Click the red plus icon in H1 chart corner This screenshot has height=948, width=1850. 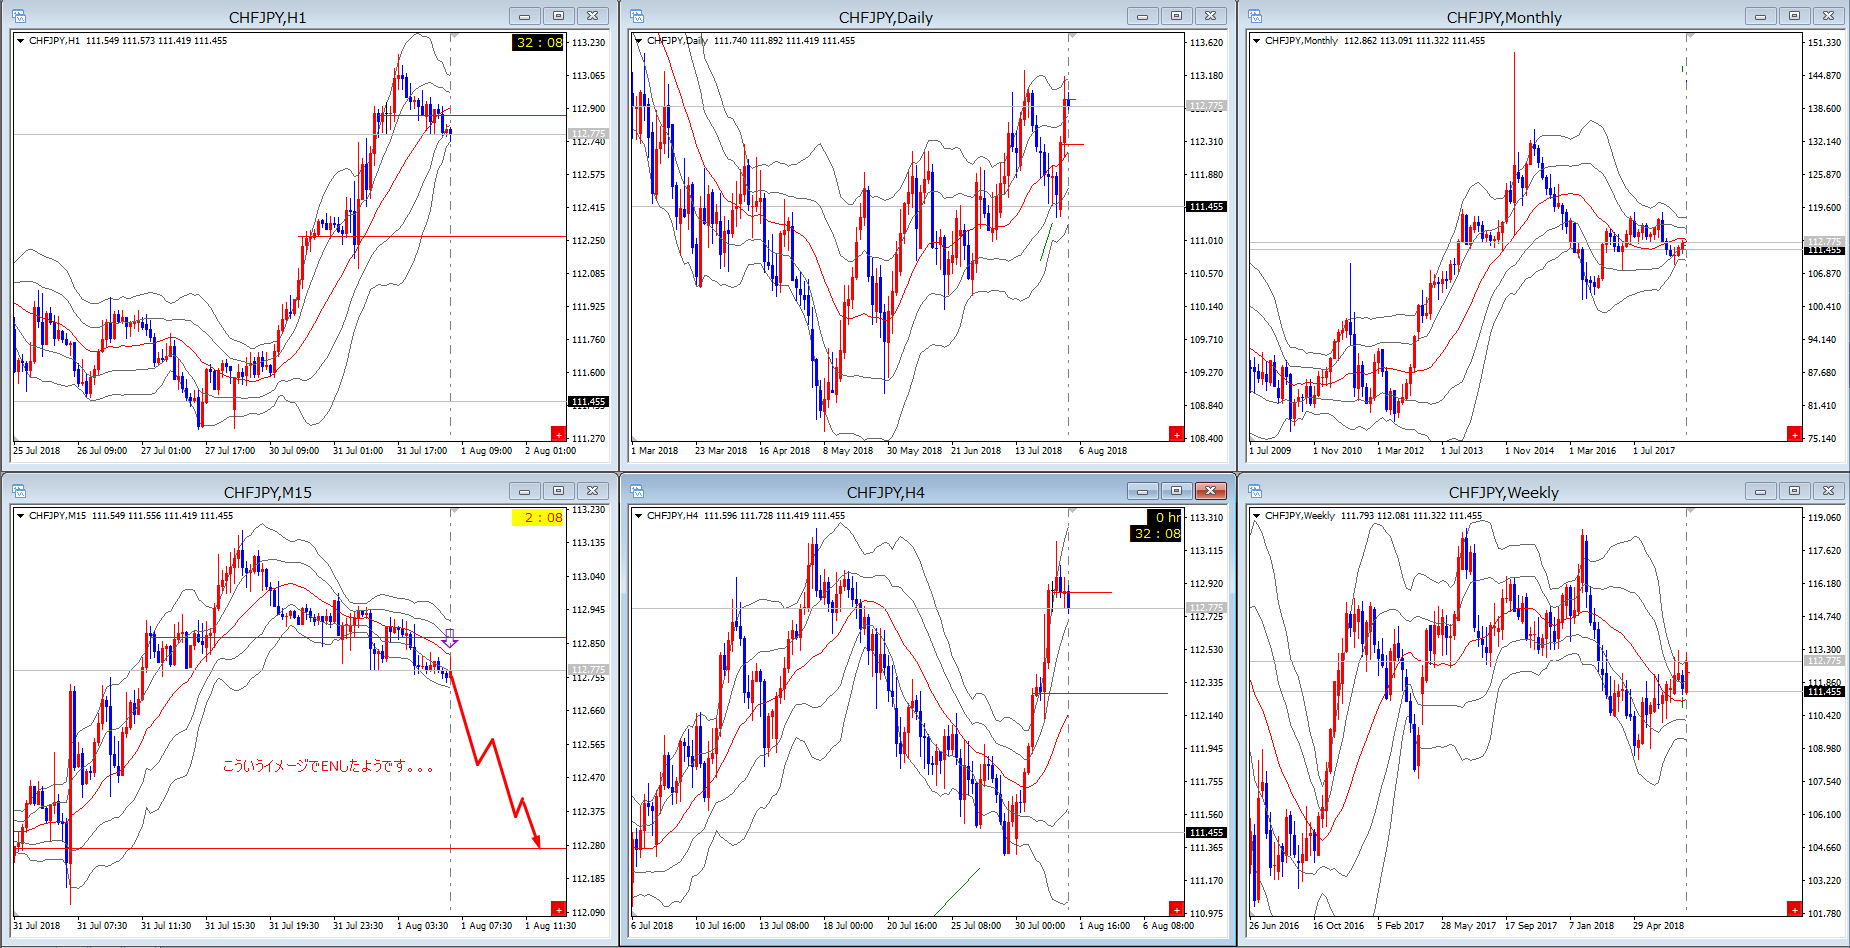click(x=558, y=433)
